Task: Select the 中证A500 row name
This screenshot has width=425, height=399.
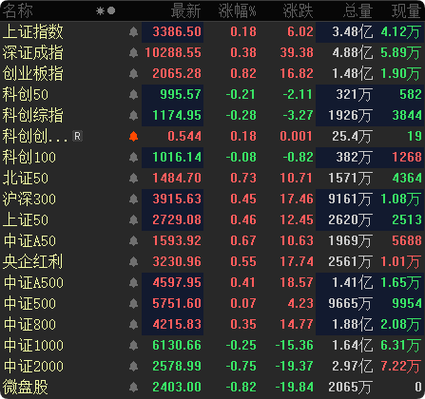Action: click(x=33, y=283)
